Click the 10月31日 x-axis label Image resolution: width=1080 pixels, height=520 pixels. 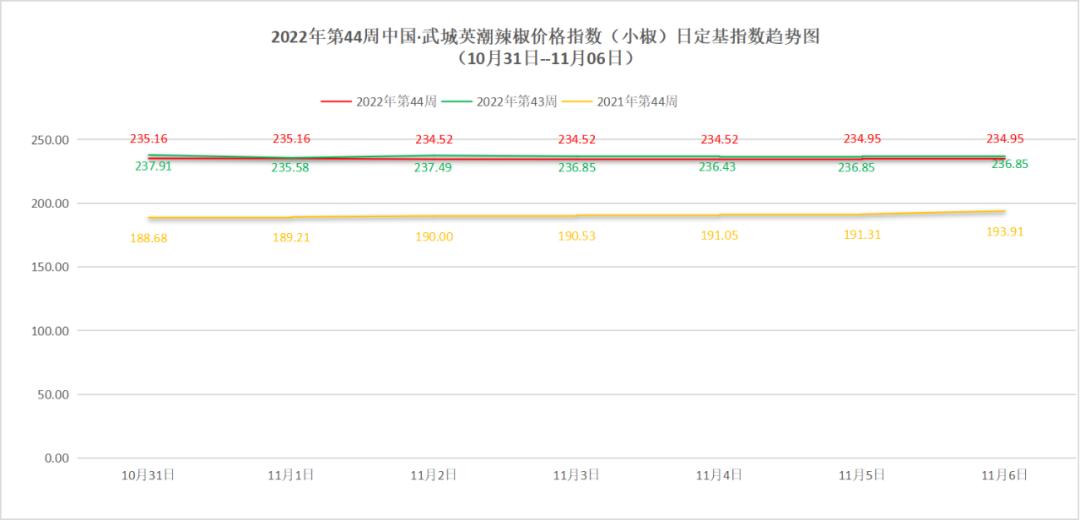[x=148, y=475]
